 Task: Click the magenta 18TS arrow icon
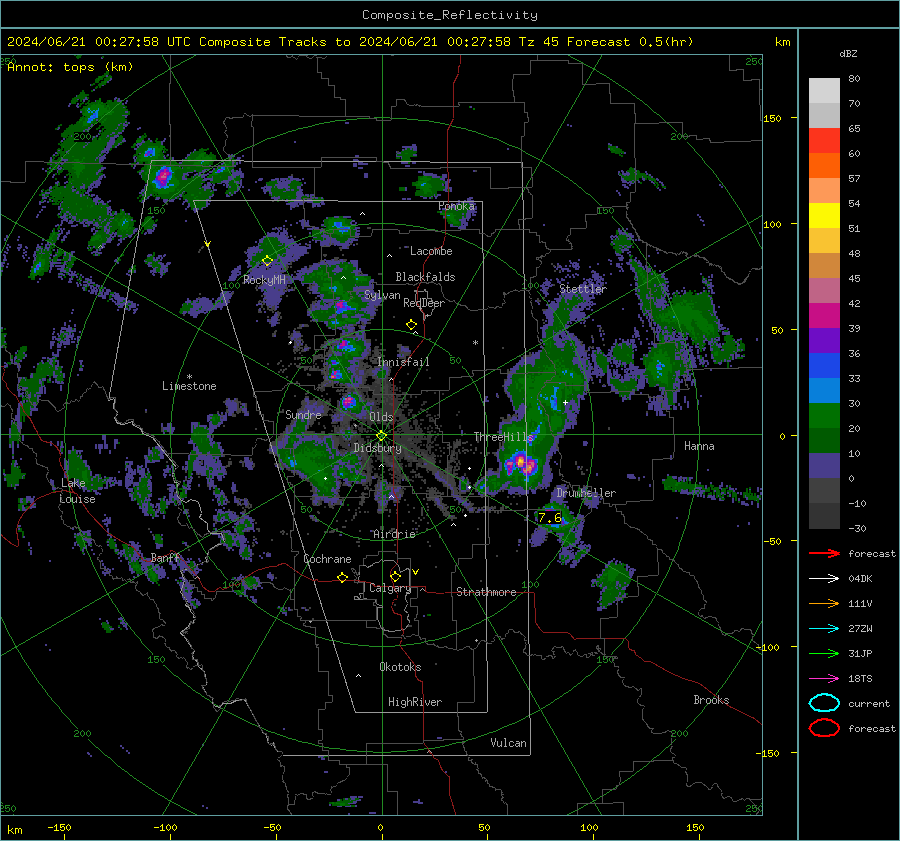[824, 679]
